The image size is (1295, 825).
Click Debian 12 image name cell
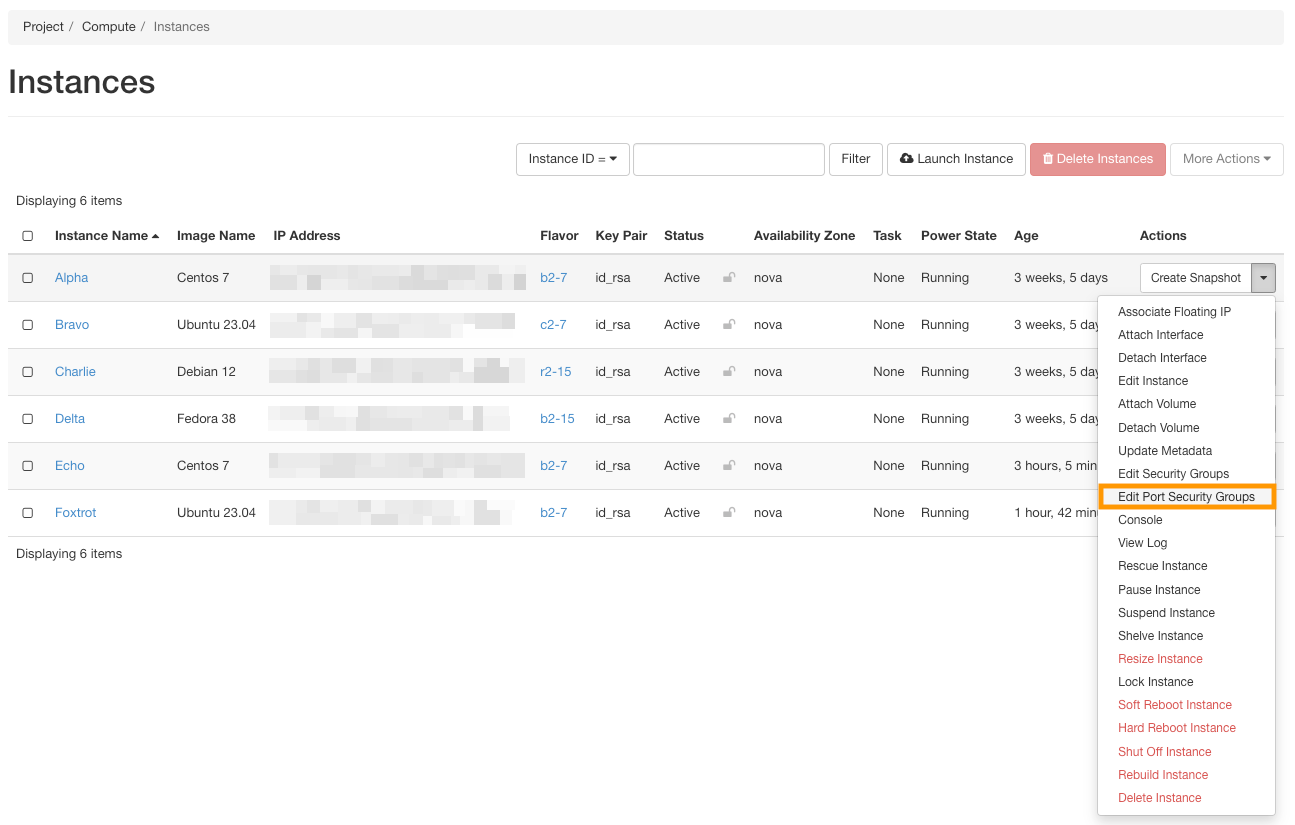(206, 372)
